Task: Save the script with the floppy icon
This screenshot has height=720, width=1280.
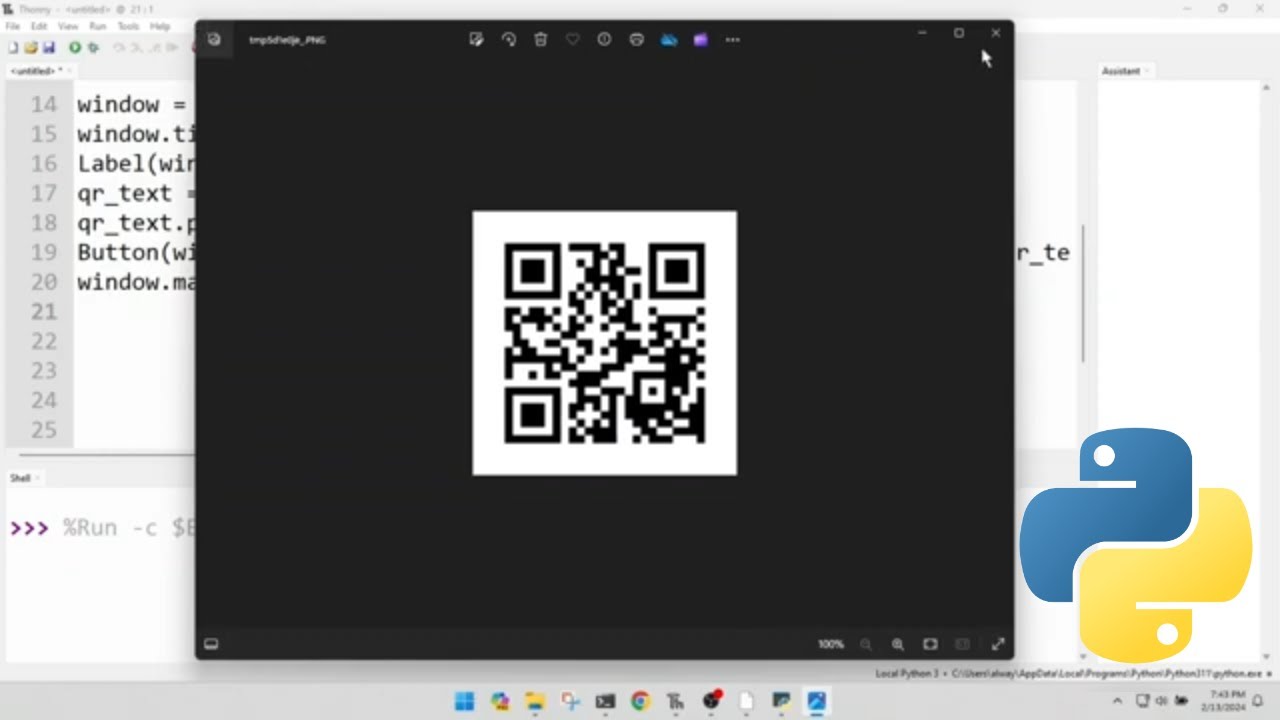Action: 47,47
